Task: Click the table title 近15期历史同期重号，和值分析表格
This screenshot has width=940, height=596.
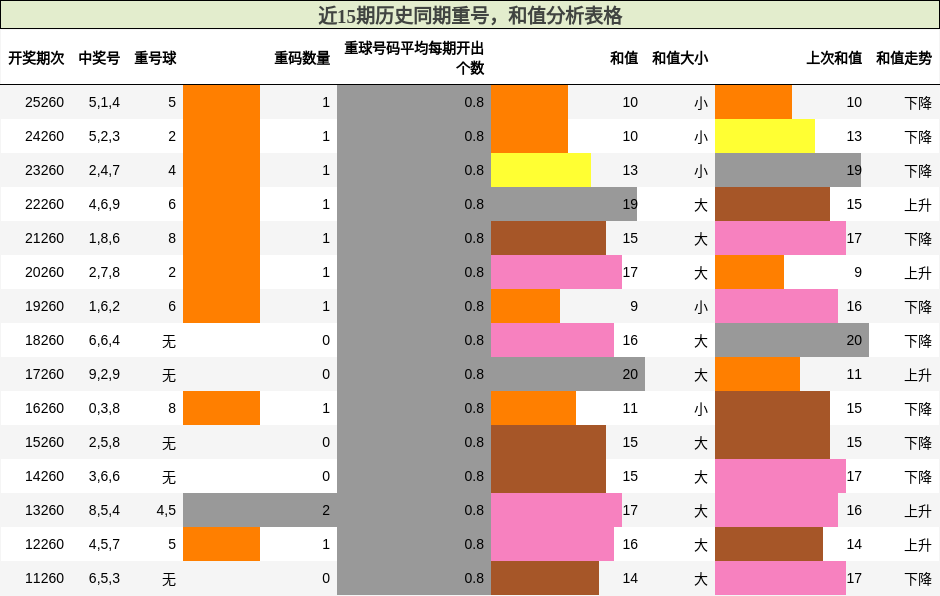Action: (470, 15)
